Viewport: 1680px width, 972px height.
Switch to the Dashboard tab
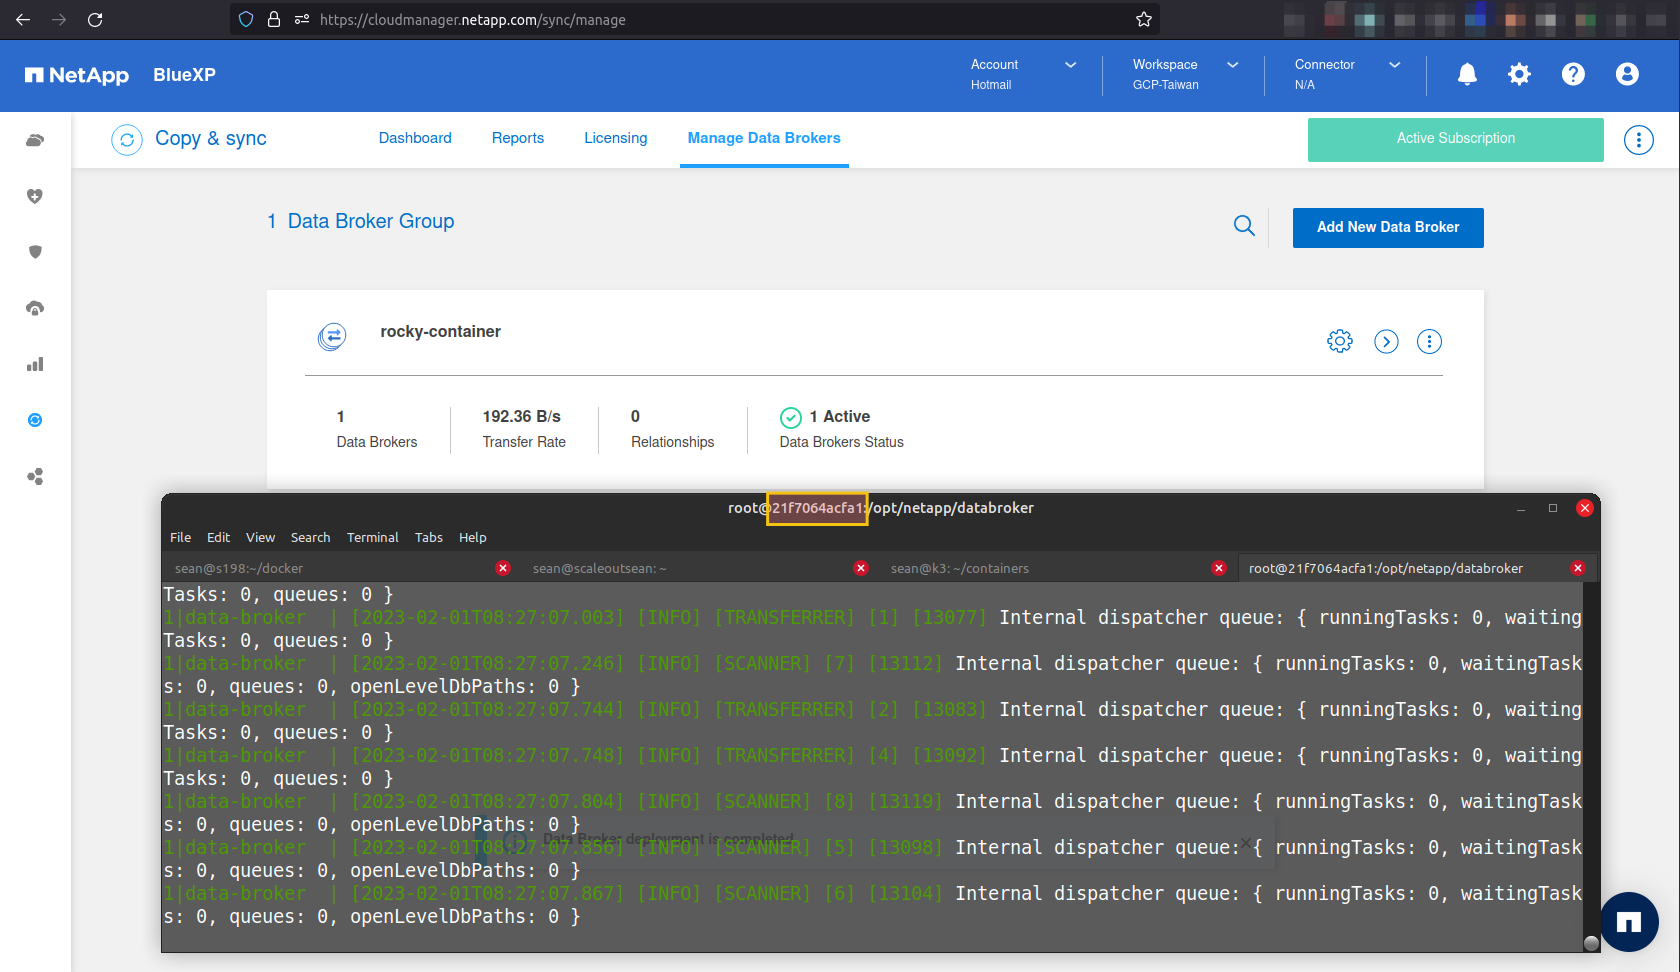(x=415, y=138)
